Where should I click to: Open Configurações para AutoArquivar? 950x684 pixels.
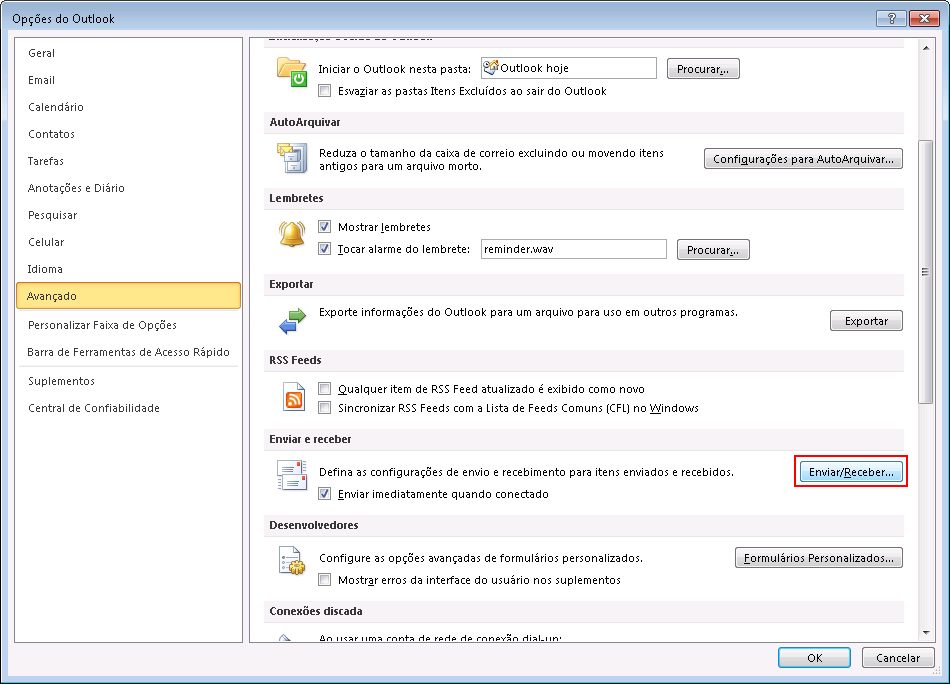(x=803, y=159)
